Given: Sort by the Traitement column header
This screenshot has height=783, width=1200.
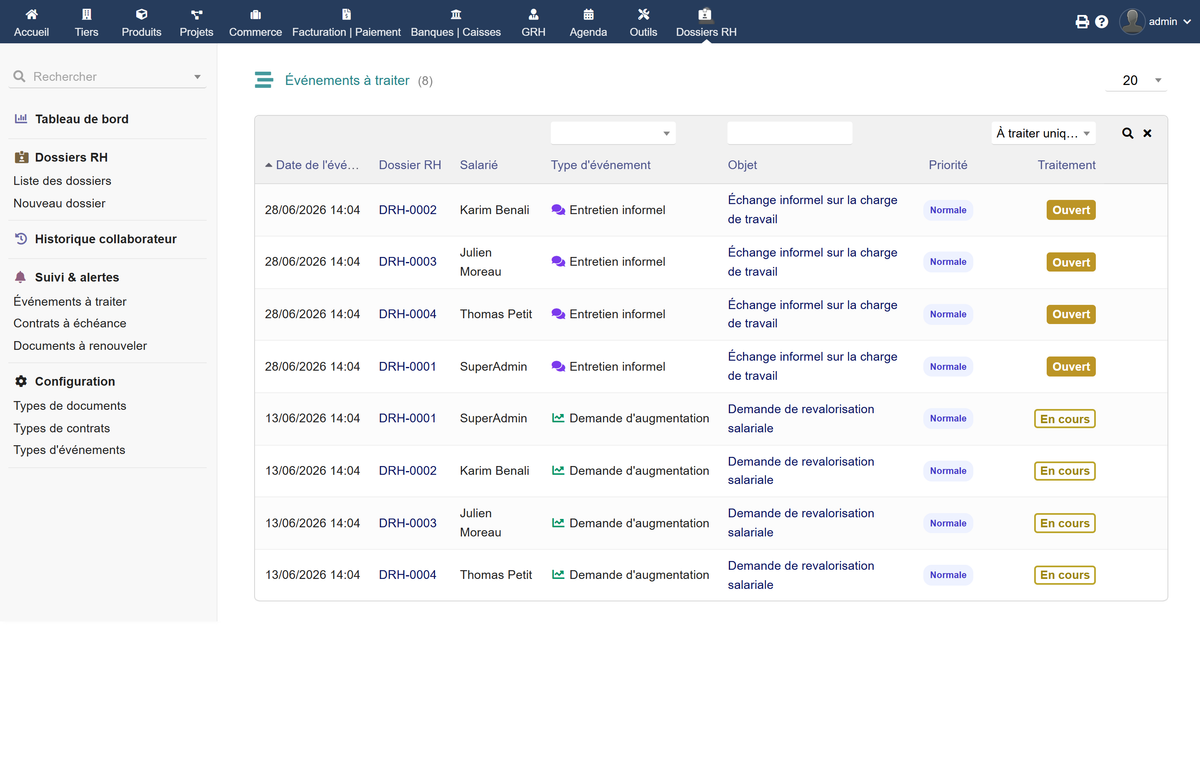Looking at the screenshot, I should click(1067, 165).
